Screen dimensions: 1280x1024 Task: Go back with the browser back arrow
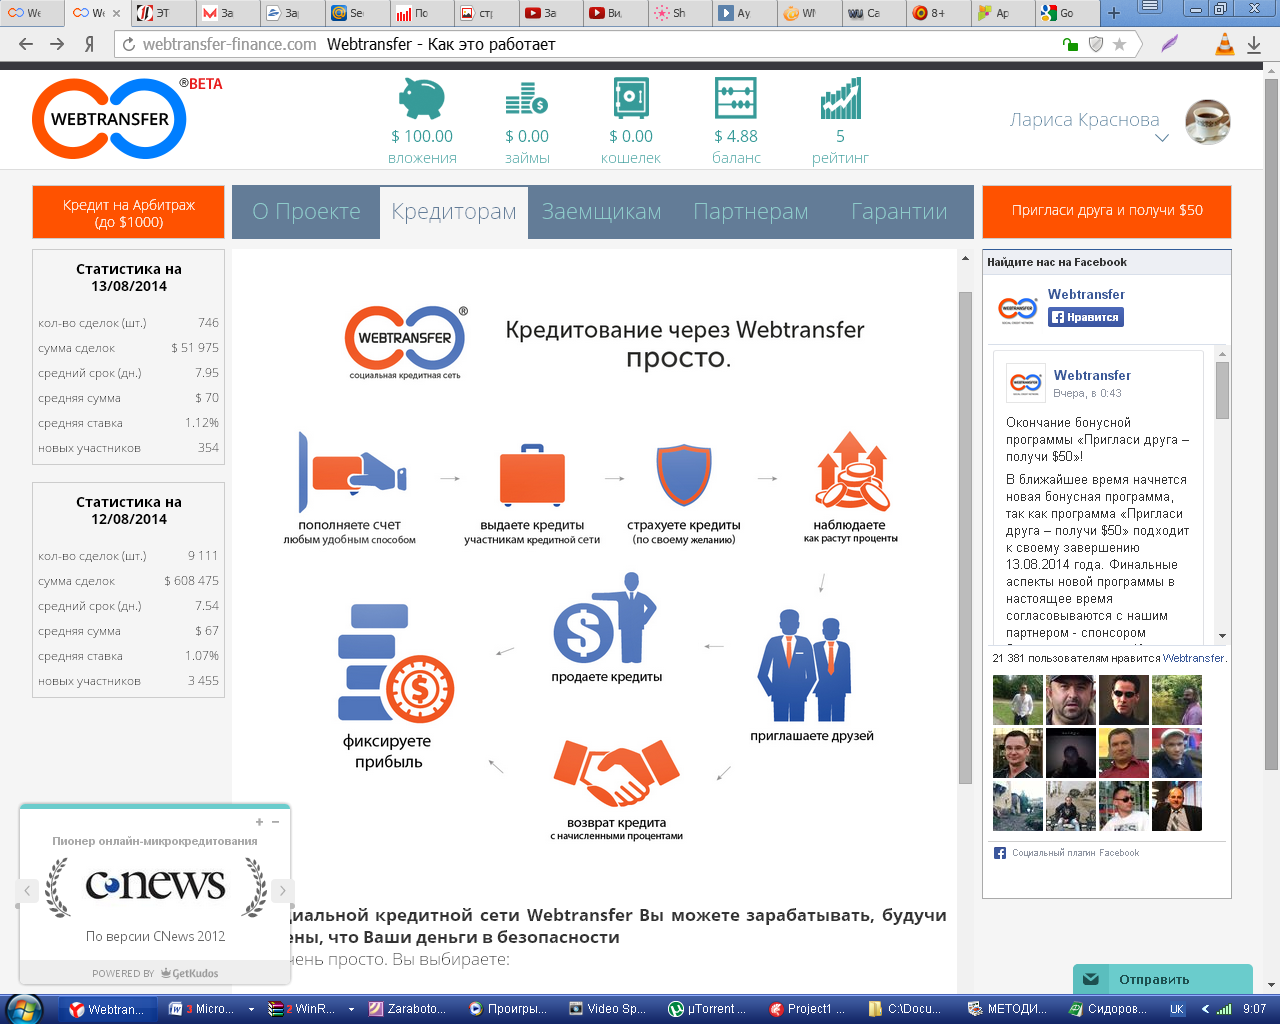coord(27,44)
